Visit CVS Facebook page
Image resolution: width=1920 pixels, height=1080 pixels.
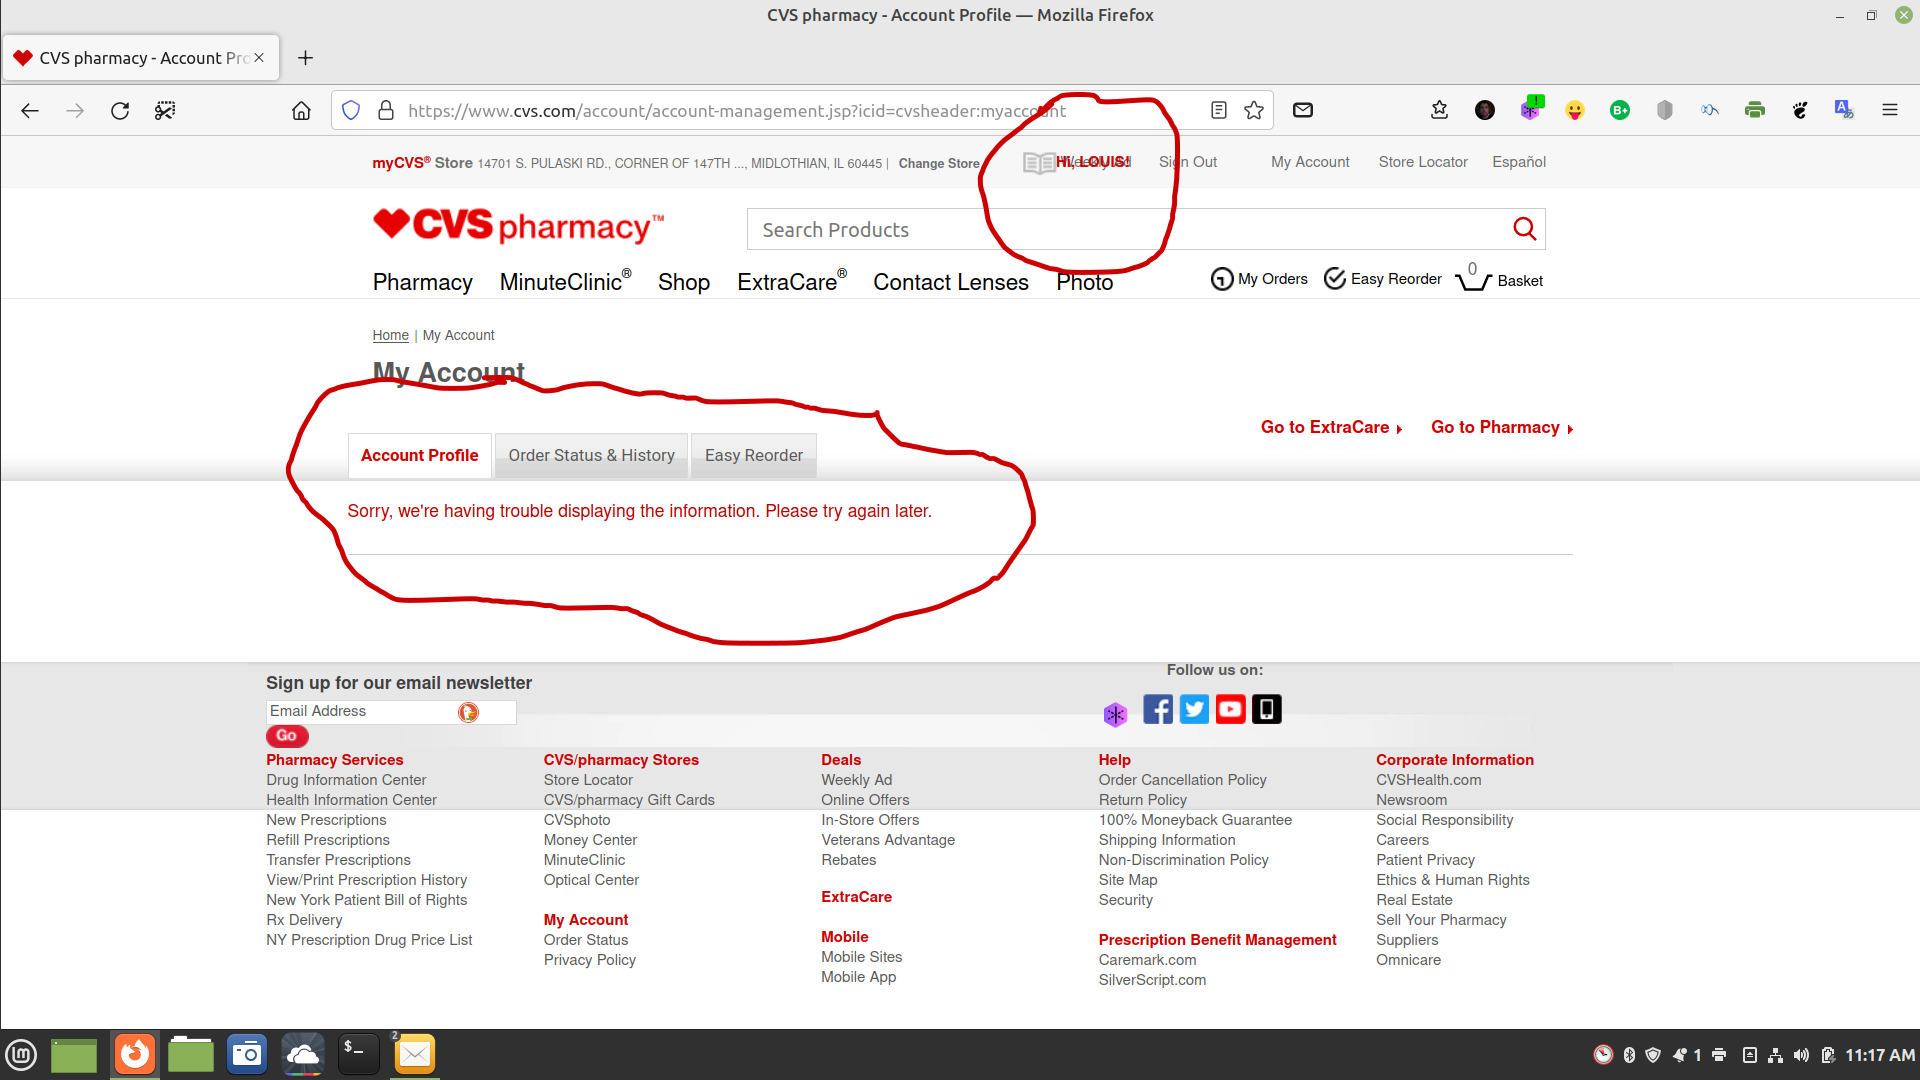1158,710
